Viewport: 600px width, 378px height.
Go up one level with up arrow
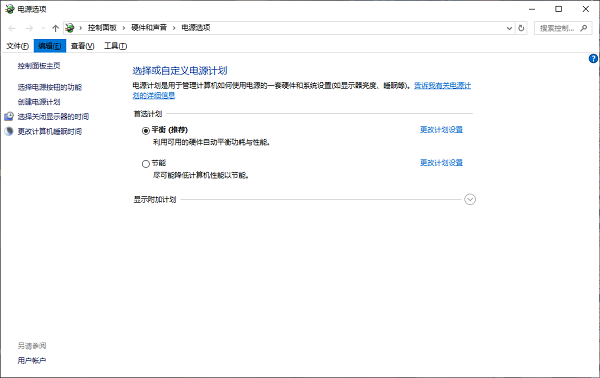[55, 28]
